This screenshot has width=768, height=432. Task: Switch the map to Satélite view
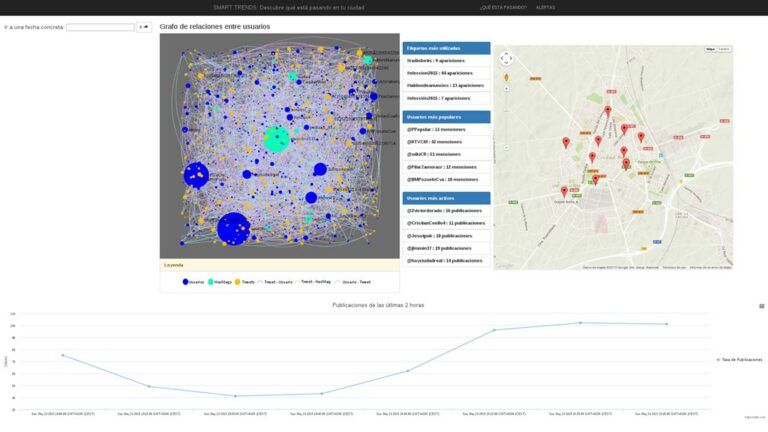(x=724, y=49)
